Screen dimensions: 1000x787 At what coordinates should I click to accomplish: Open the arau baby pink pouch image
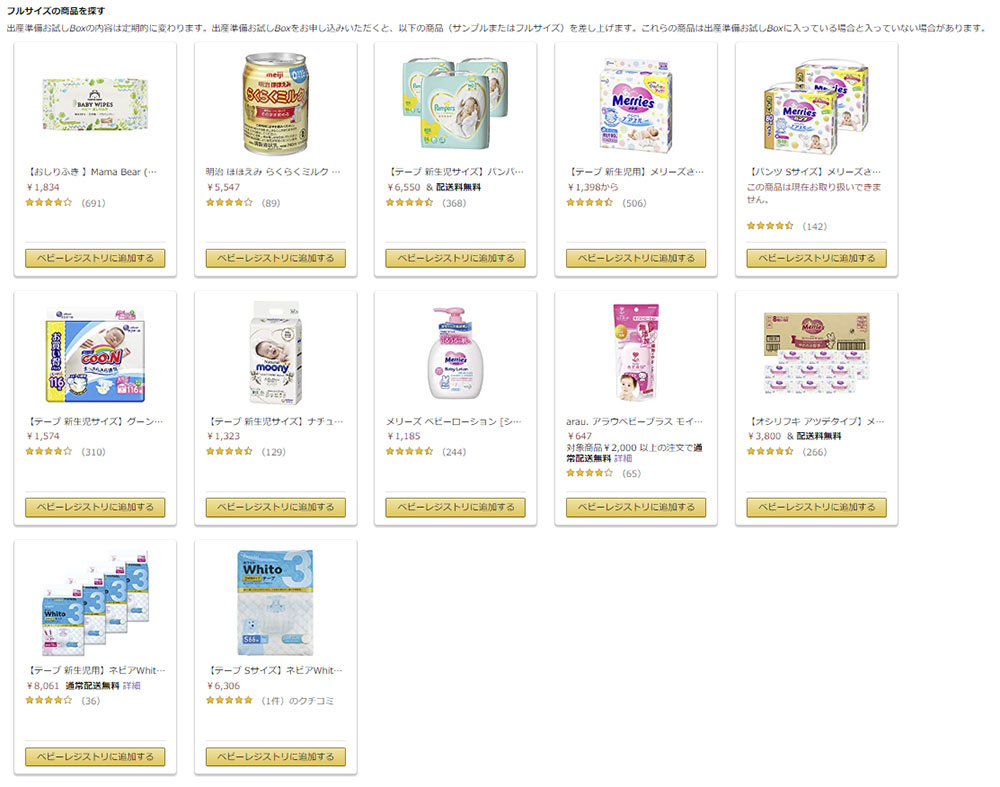coord(636,353)
